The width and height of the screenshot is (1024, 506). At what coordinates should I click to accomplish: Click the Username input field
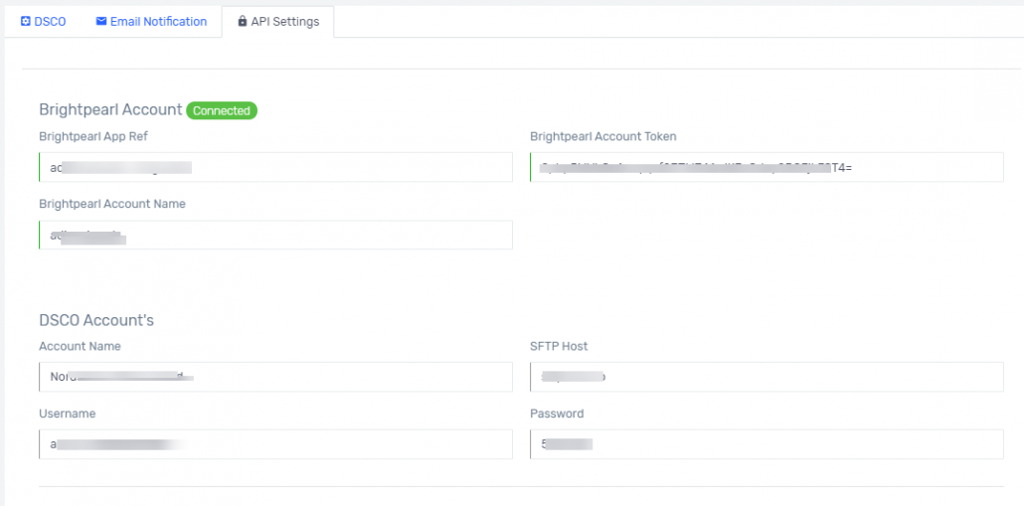276,444
